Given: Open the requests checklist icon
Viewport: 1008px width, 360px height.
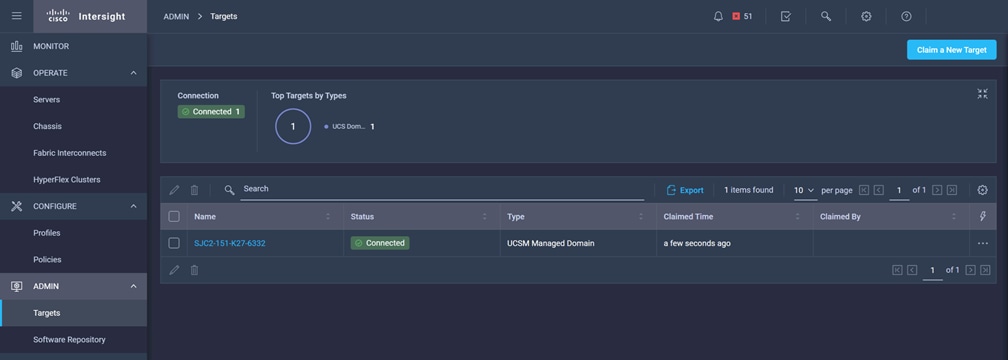Looking at the screenshot, I should pos(786,17).
